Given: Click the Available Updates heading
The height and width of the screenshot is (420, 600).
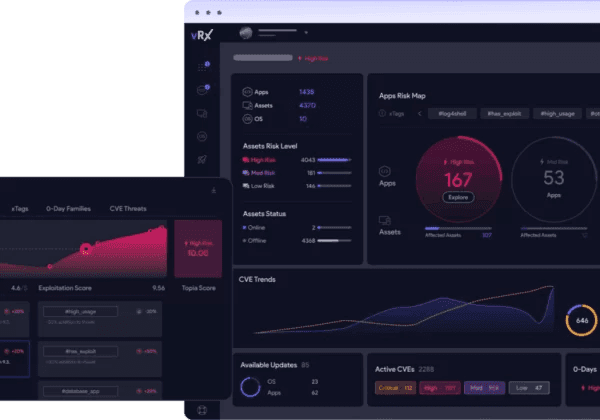Looking at the screenshot, I should [x=269, y=365].
